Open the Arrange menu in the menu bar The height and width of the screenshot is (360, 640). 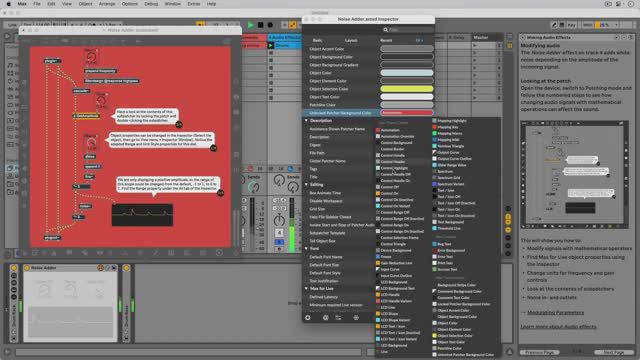107,4
